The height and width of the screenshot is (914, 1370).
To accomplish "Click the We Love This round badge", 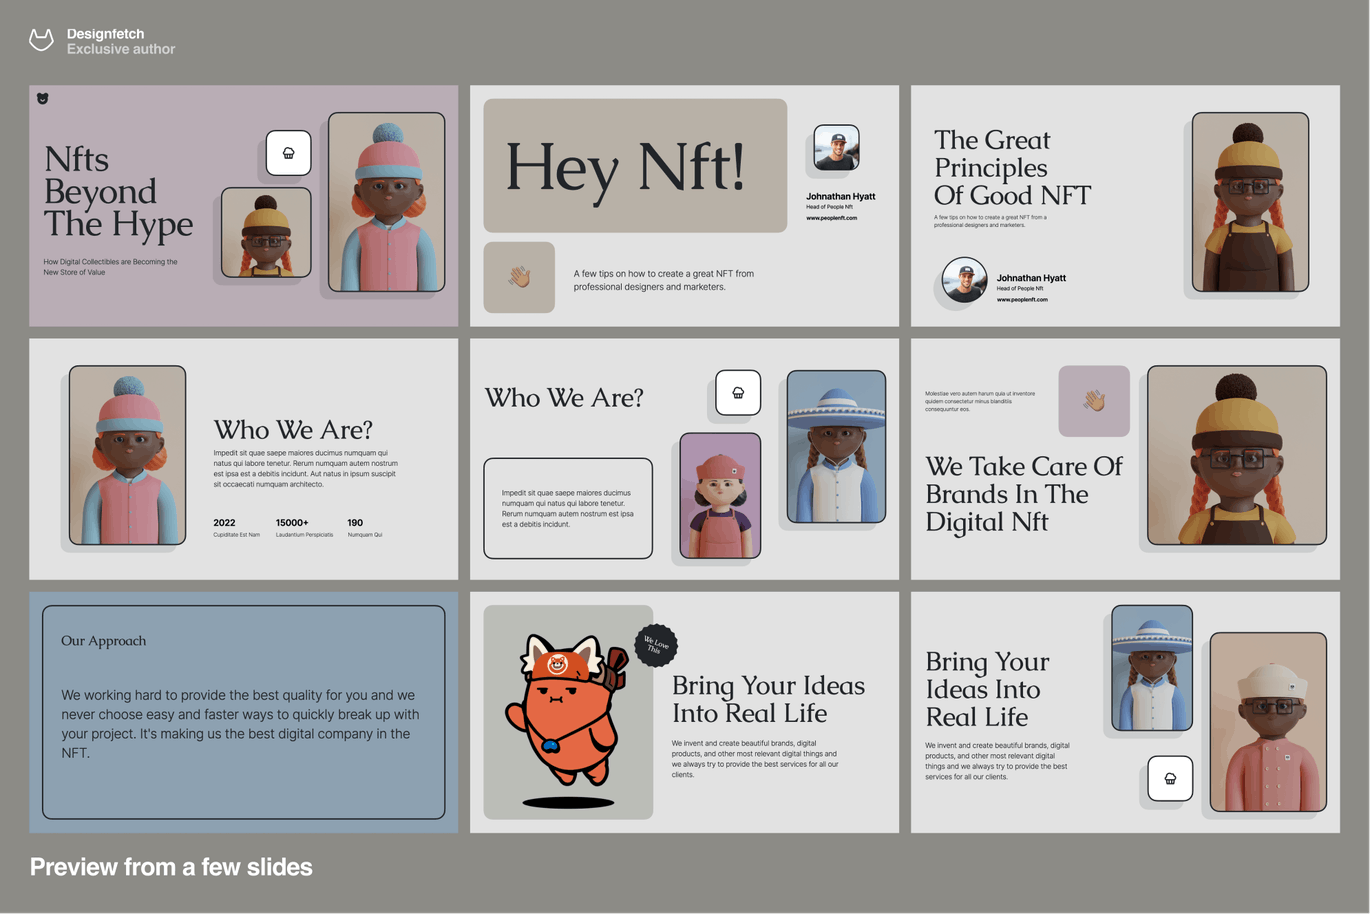I will point(656,645).
